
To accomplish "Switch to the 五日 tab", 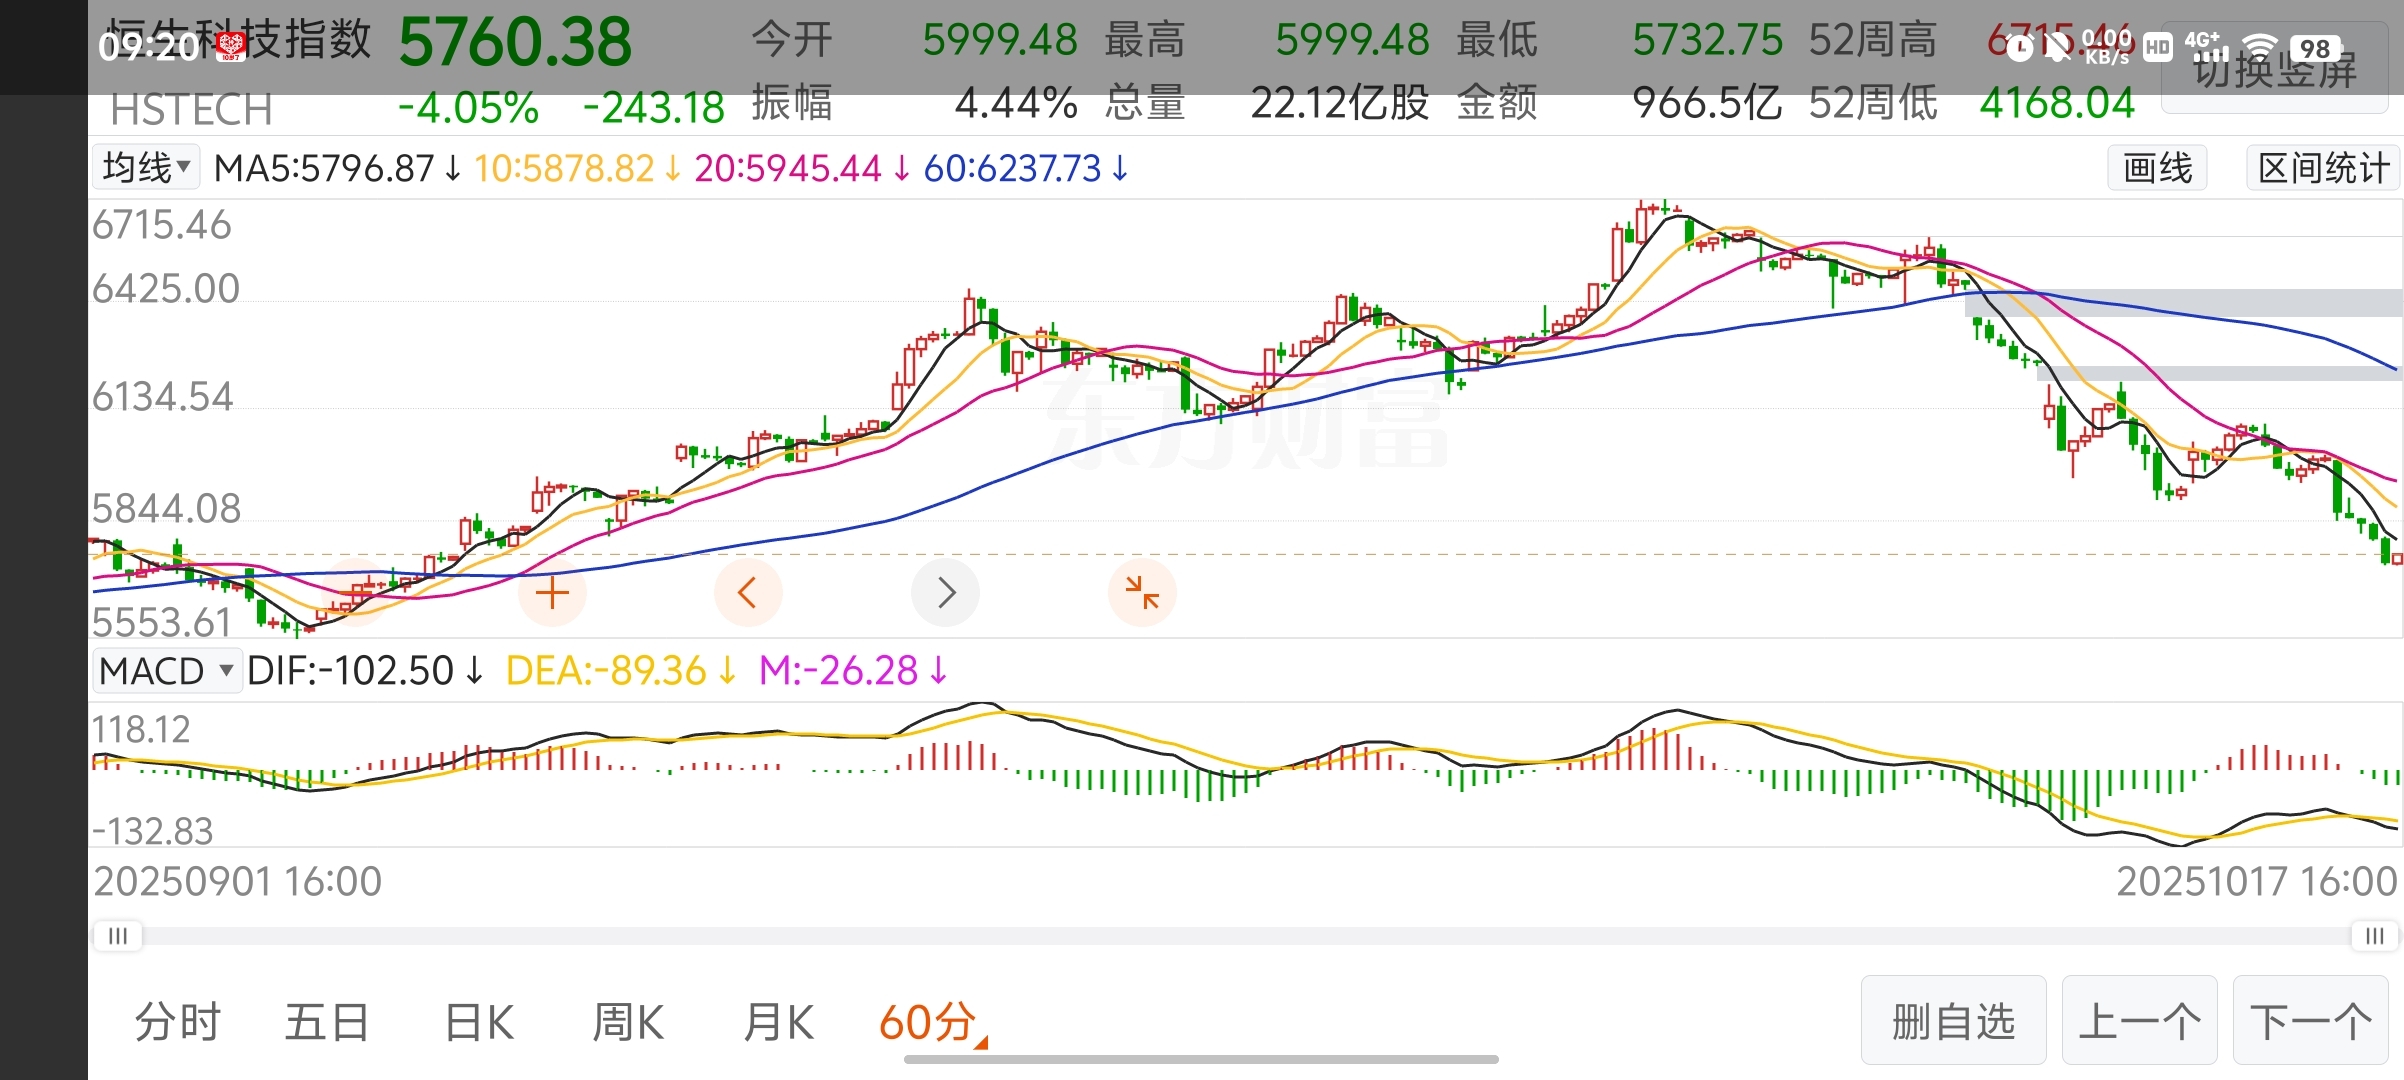I will point(327,1022).
